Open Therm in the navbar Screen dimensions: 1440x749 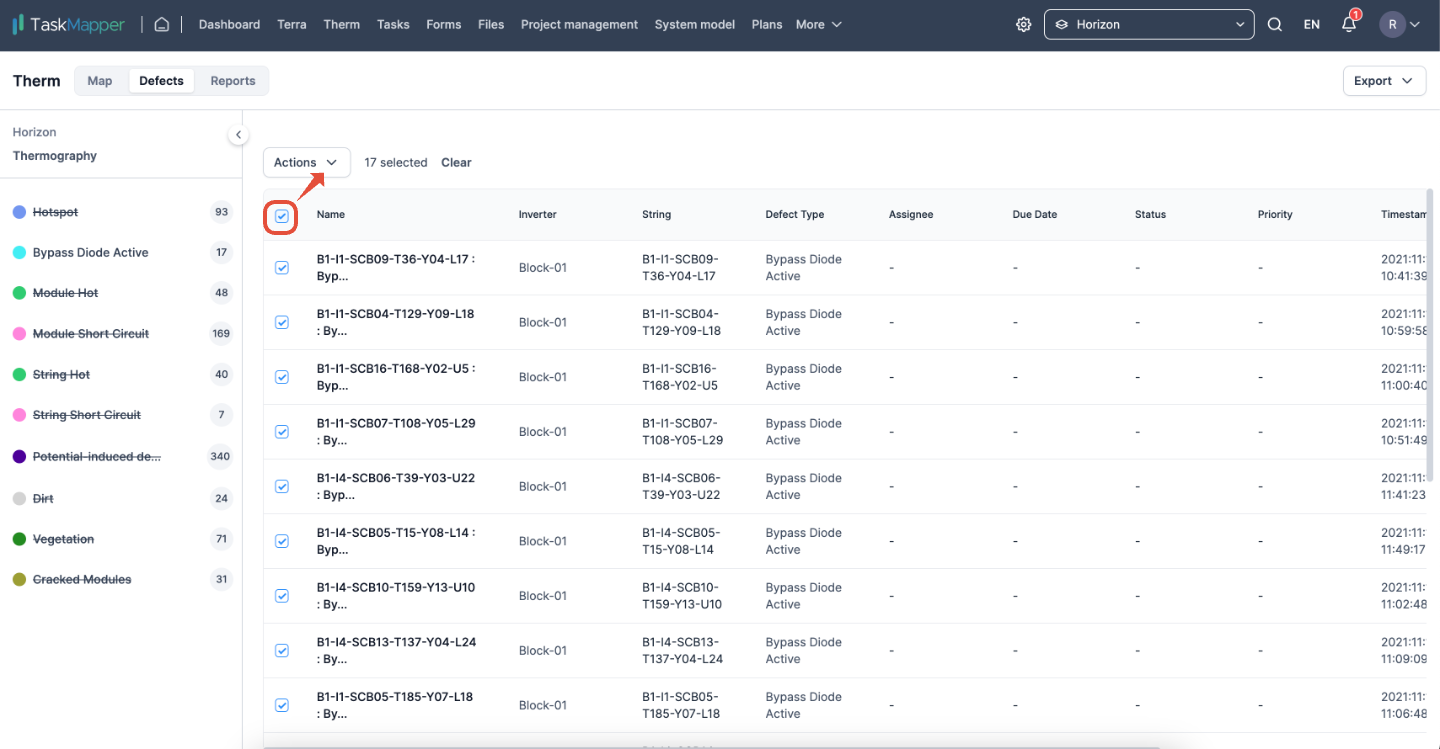(x=342, y=25)
